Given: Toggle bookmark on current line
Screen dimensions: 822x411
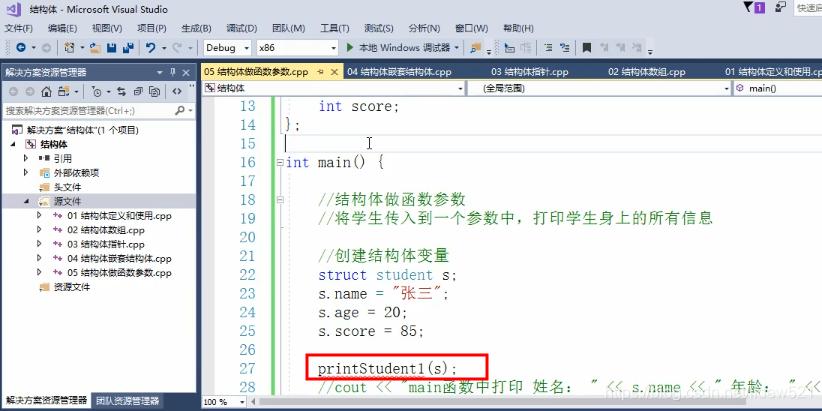Looking at the screenshot, I should (x=587, y=48).
